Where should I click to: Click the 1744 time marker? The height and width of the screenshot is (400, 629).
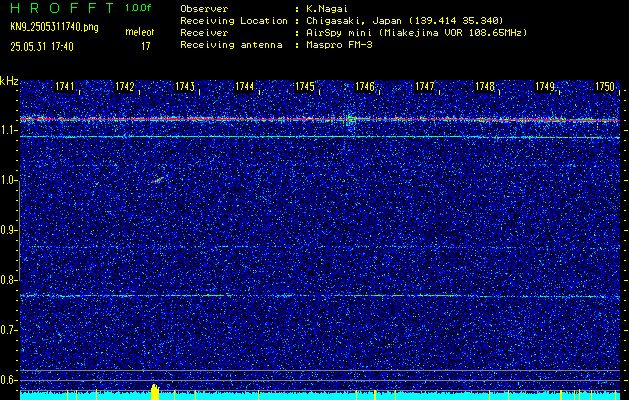click(244, 86)
